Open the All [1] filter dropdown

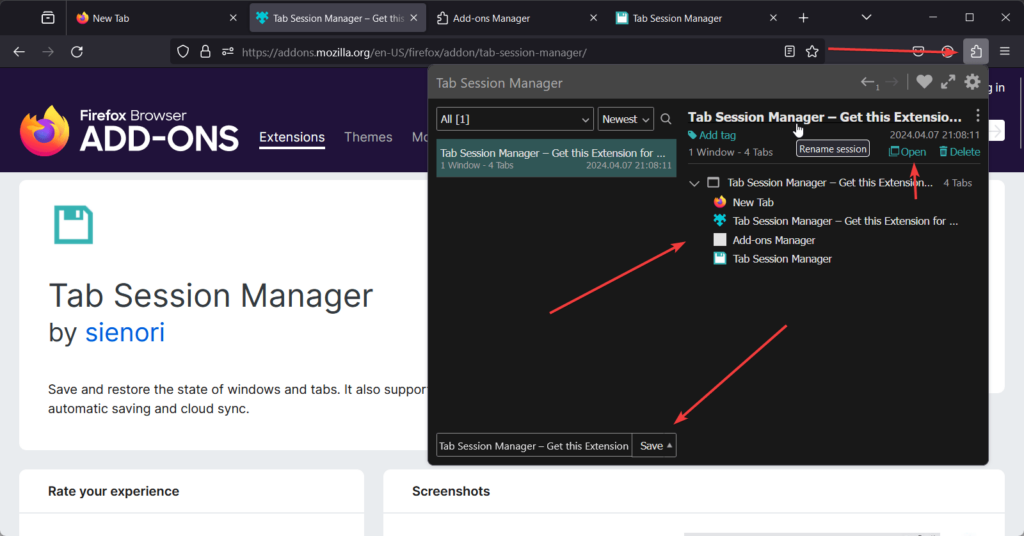point(515,119)
